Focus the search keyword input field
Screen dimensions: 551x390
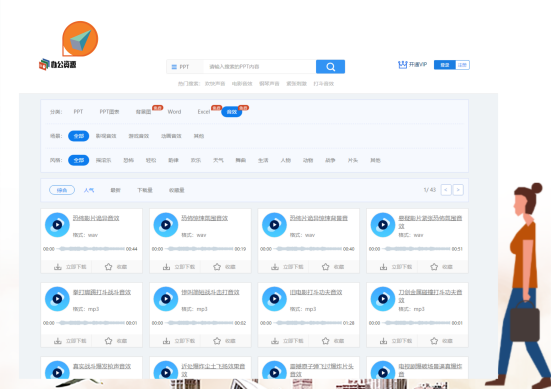[259, 67]
